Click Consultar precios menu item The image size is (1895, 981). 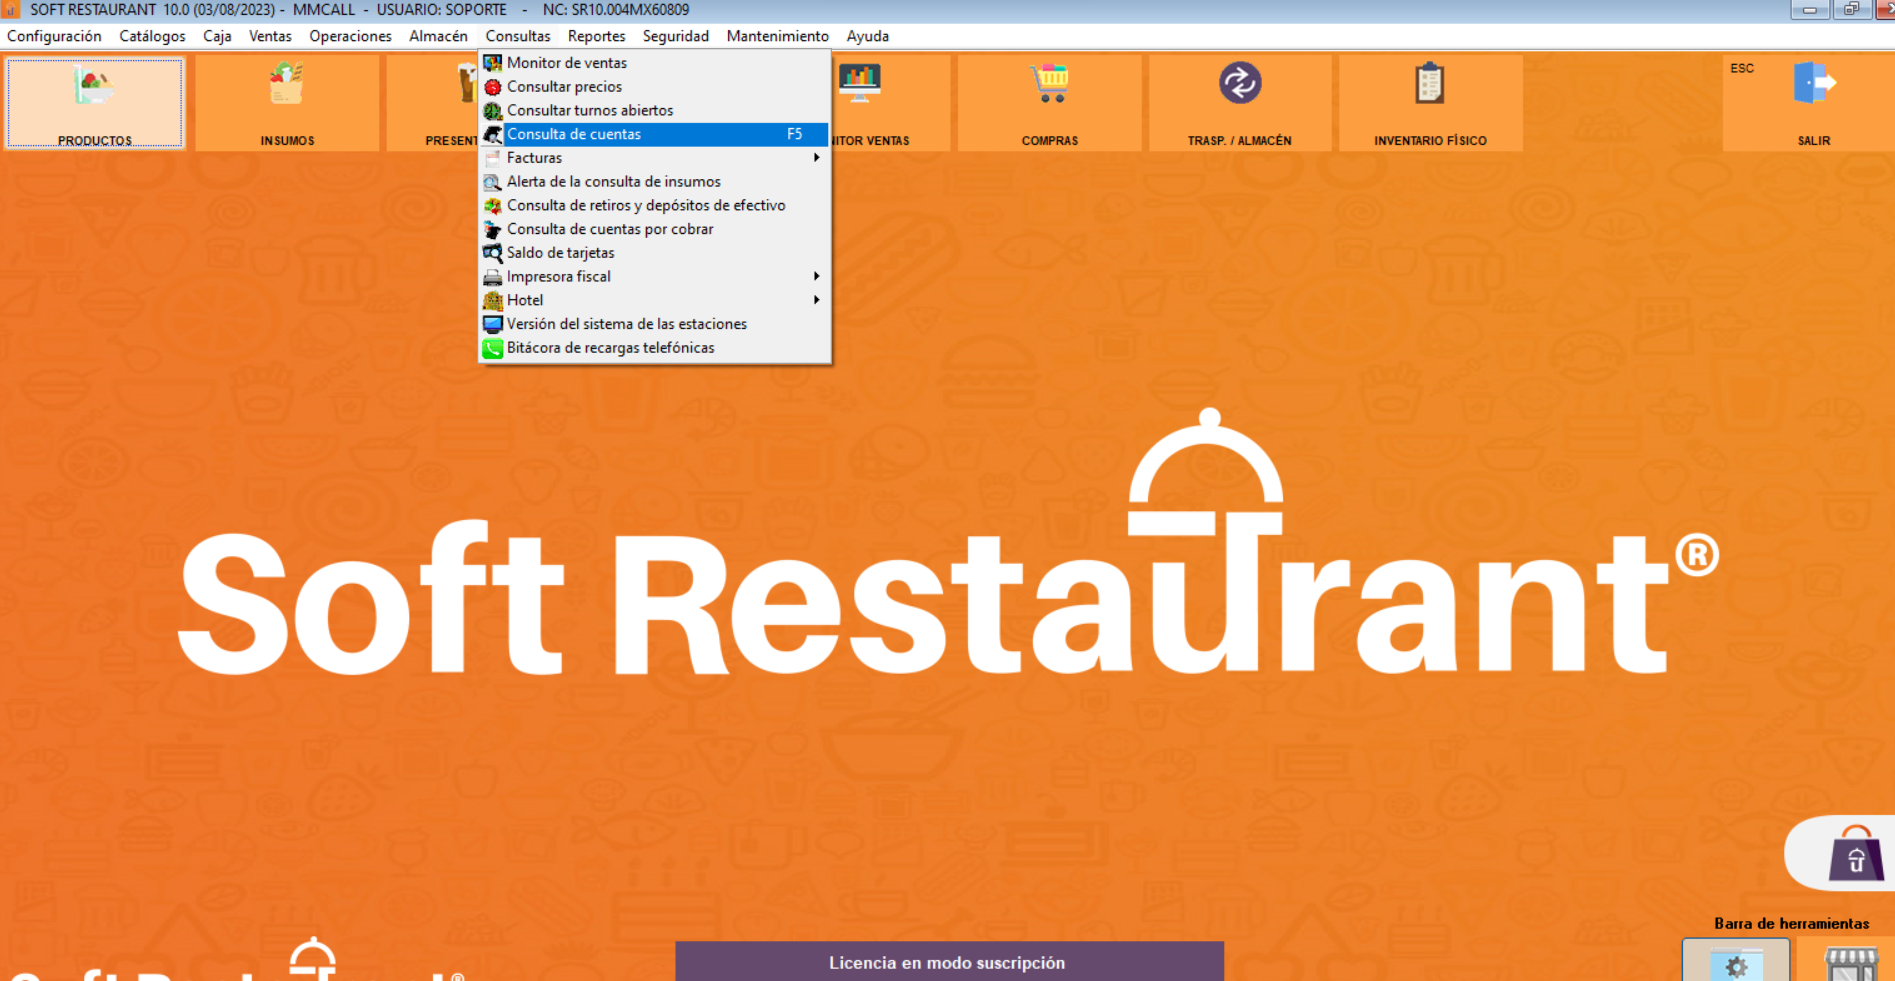coord(564,87)
